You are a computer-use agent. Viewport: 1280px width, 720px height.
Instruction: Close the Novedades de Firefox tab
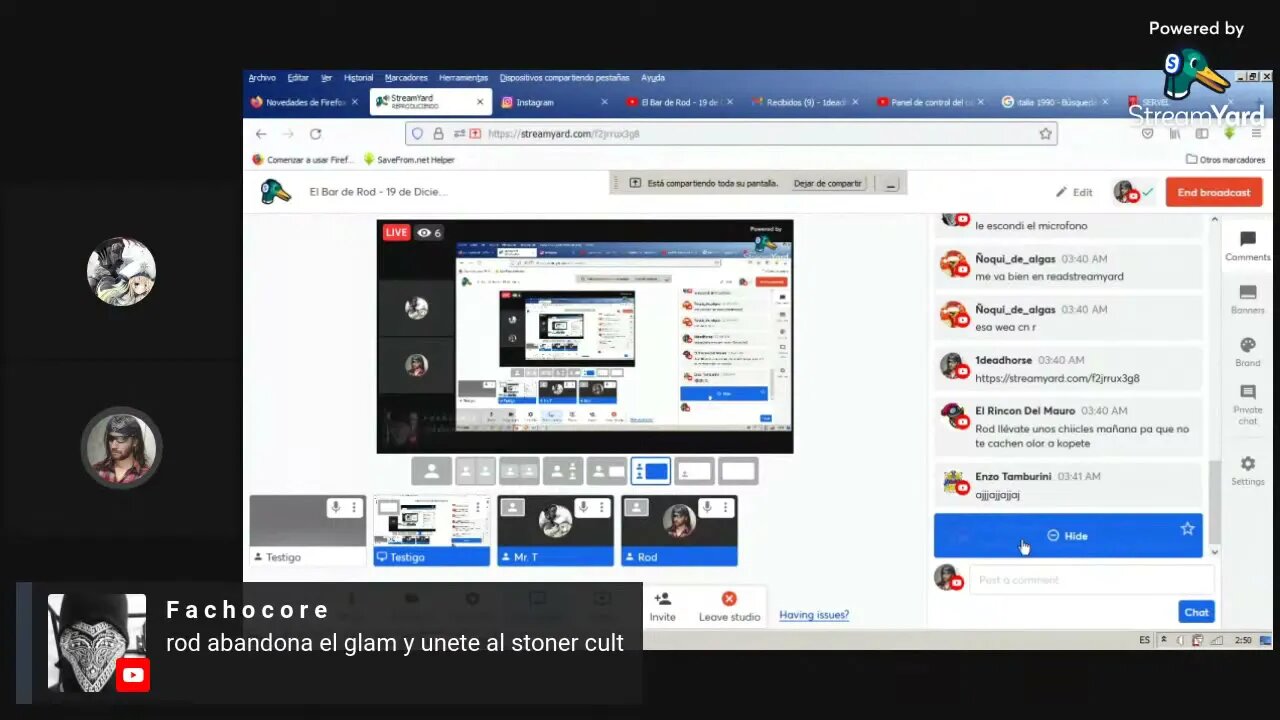[354, 102]
